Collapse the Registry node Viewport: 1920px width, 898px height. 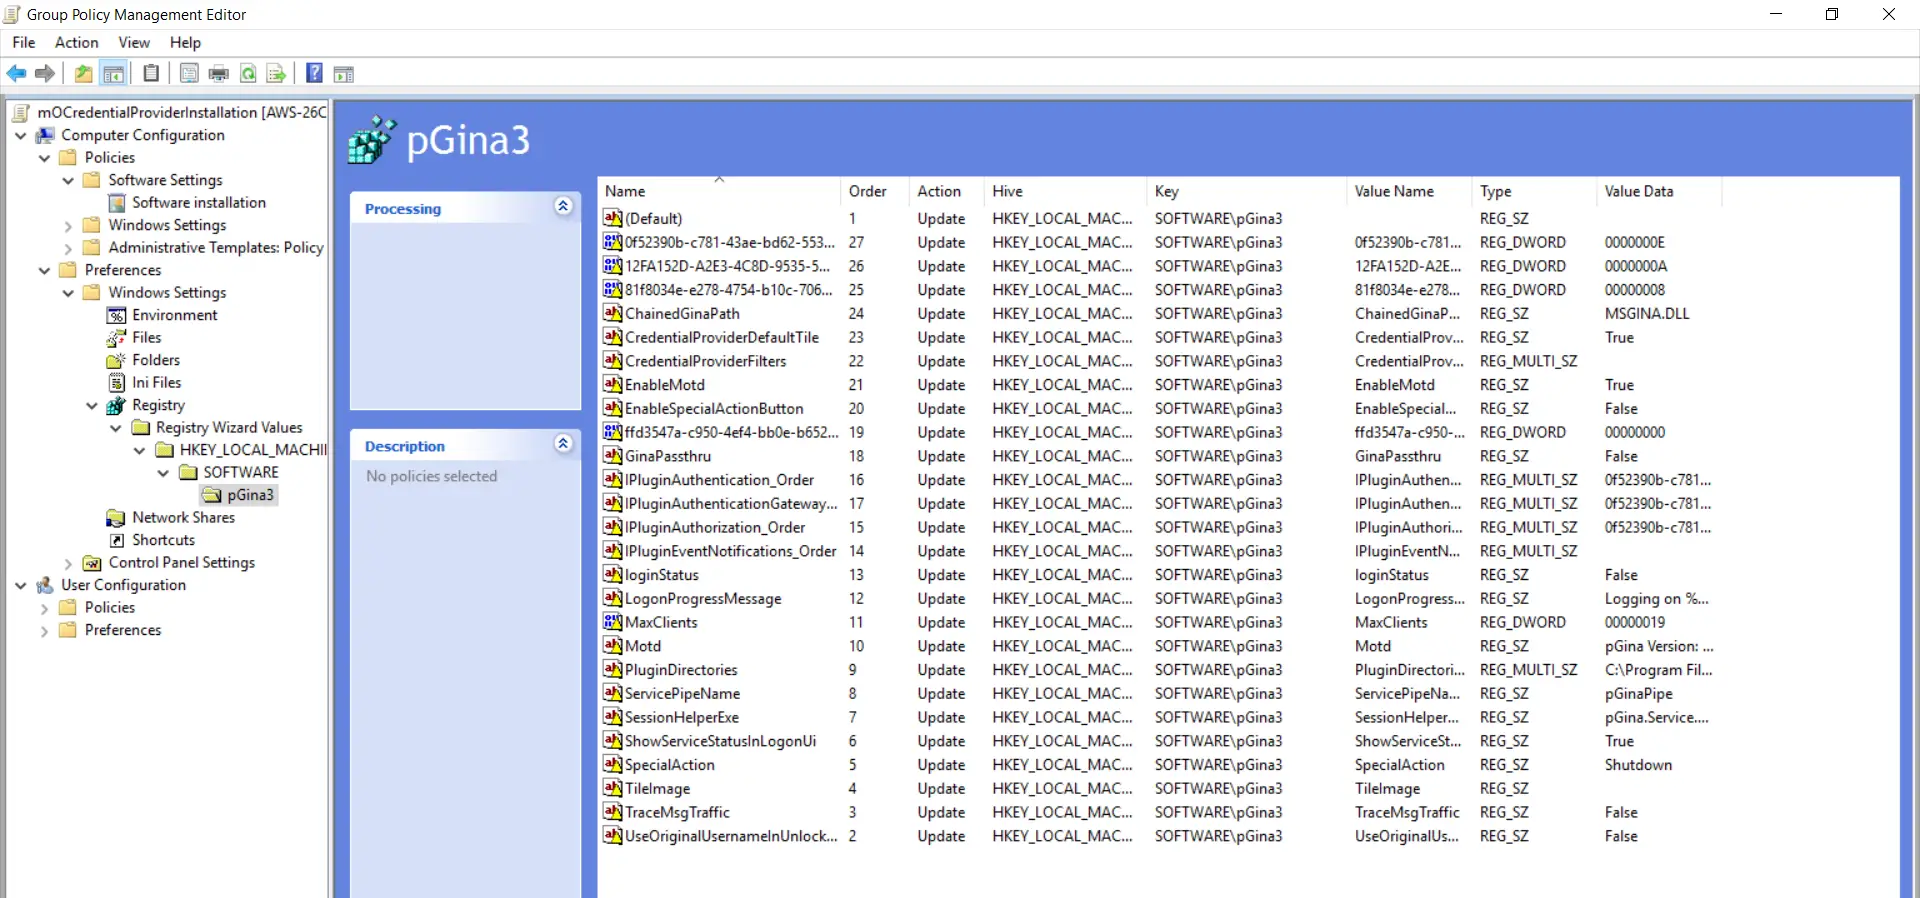pyautogui.click(x=92, y=405)
